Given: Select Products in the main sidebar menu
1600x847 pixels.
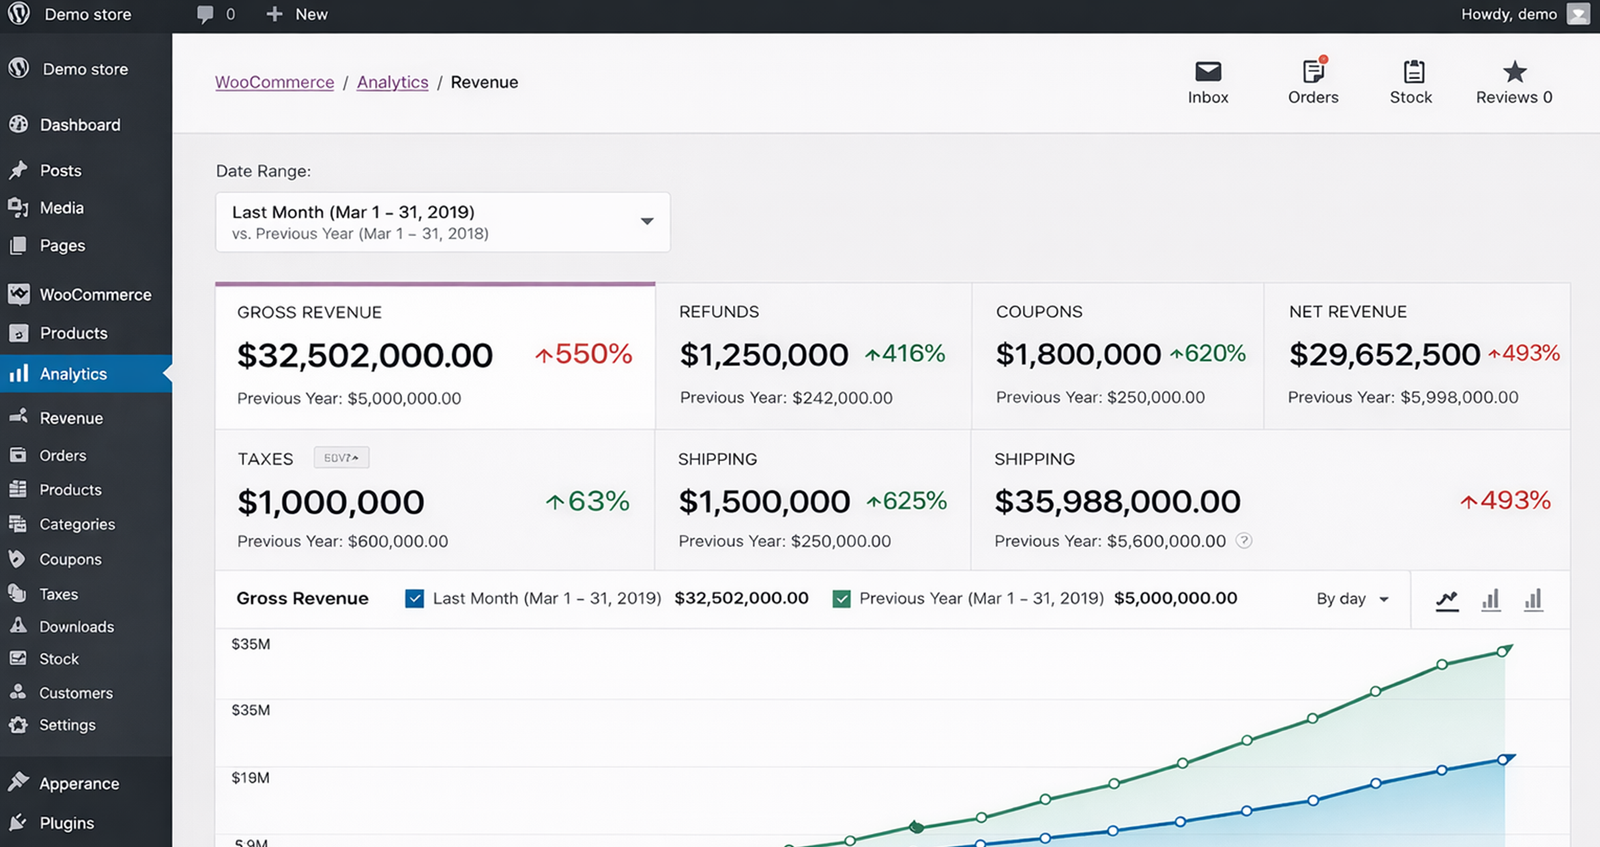Looking at the screenshot, I should tap(73, 333).
